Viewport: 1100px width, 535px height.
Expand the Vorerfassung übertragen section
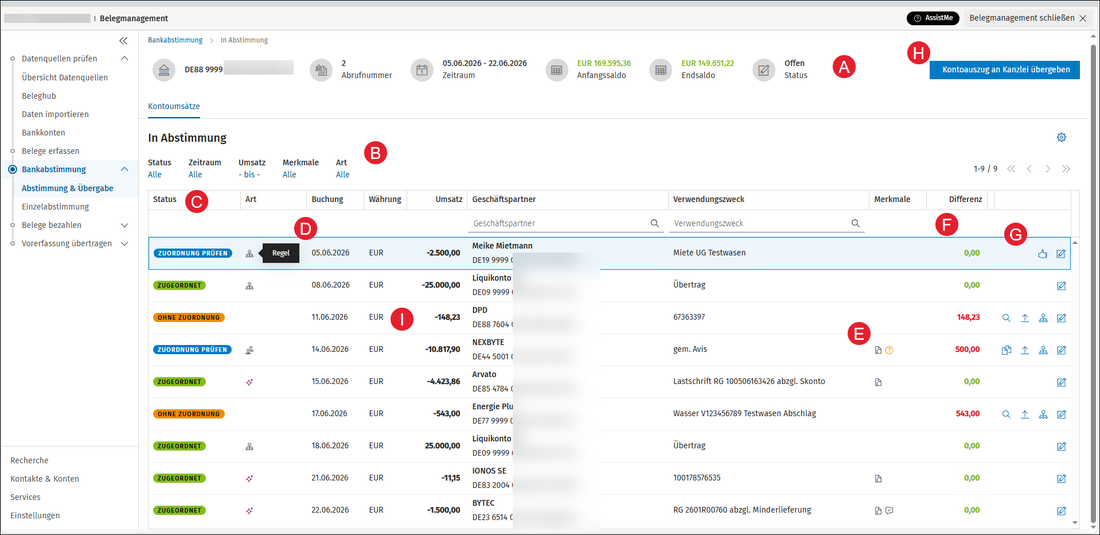[124, 243]
